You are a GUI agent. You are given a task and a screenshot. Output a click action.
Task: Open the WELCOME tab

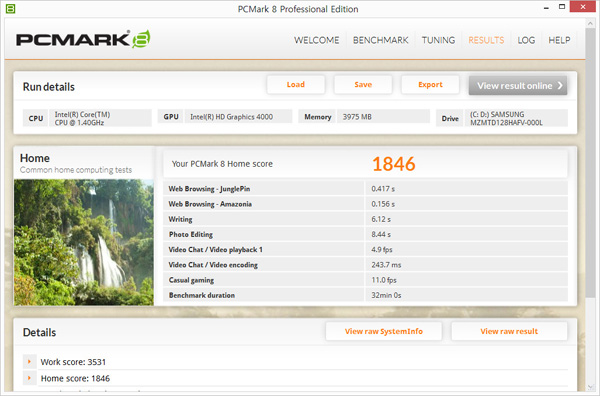pyautogui.click(x=316, y=40)
